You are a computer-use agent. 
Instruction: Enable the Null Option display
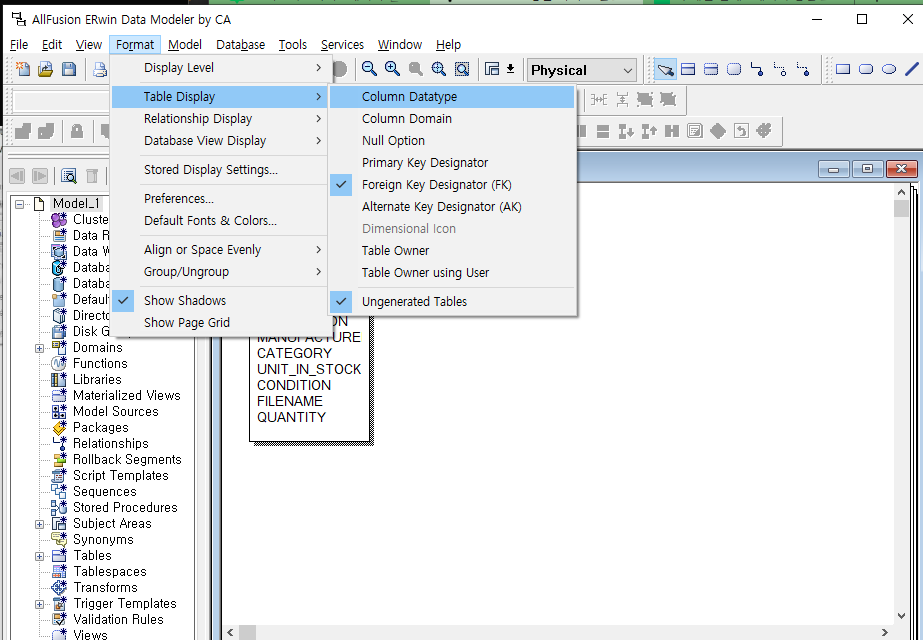click(452, 141)
